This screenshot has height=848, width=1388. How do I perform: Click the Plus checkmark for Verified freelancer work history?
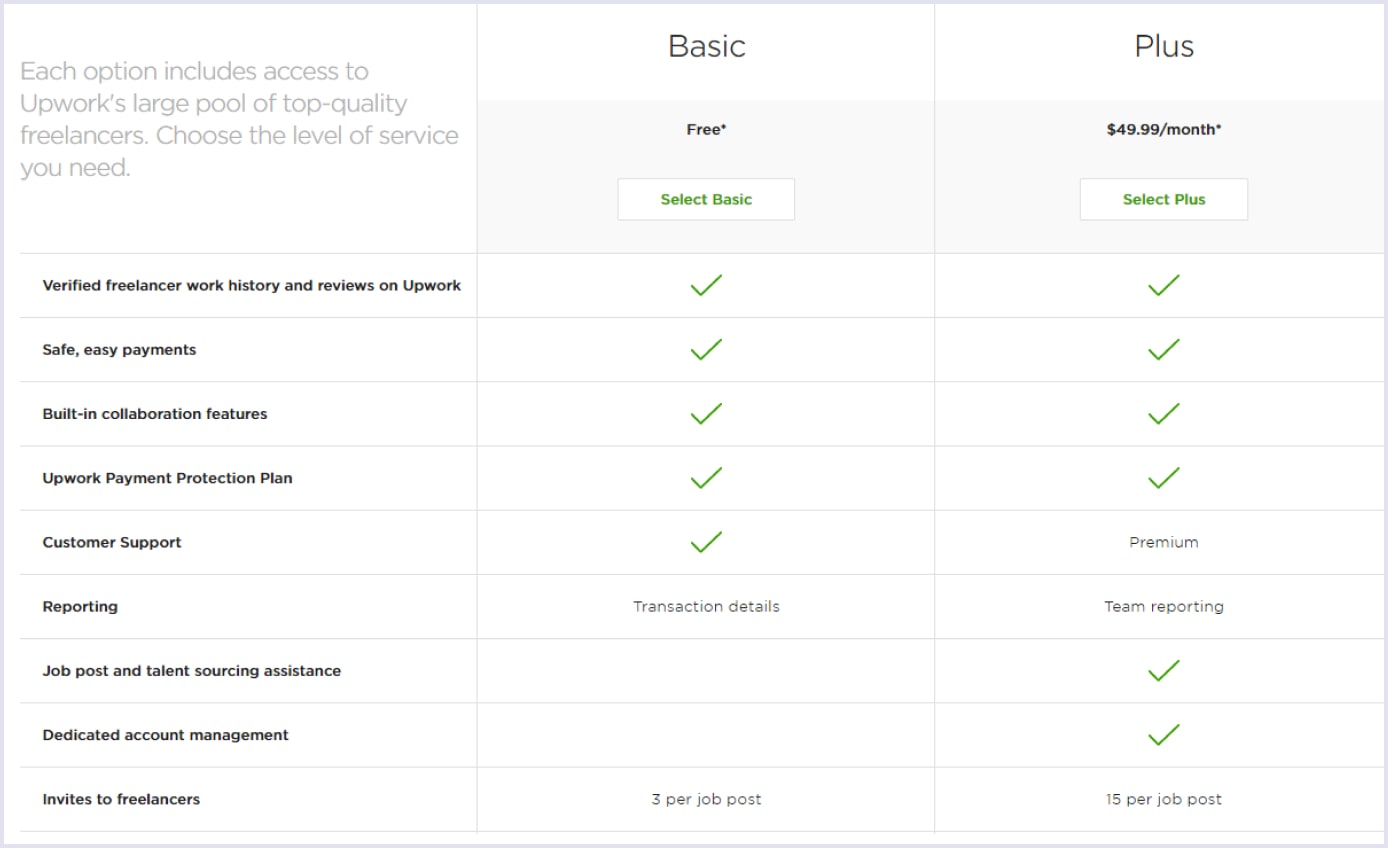pos(1164,286)
